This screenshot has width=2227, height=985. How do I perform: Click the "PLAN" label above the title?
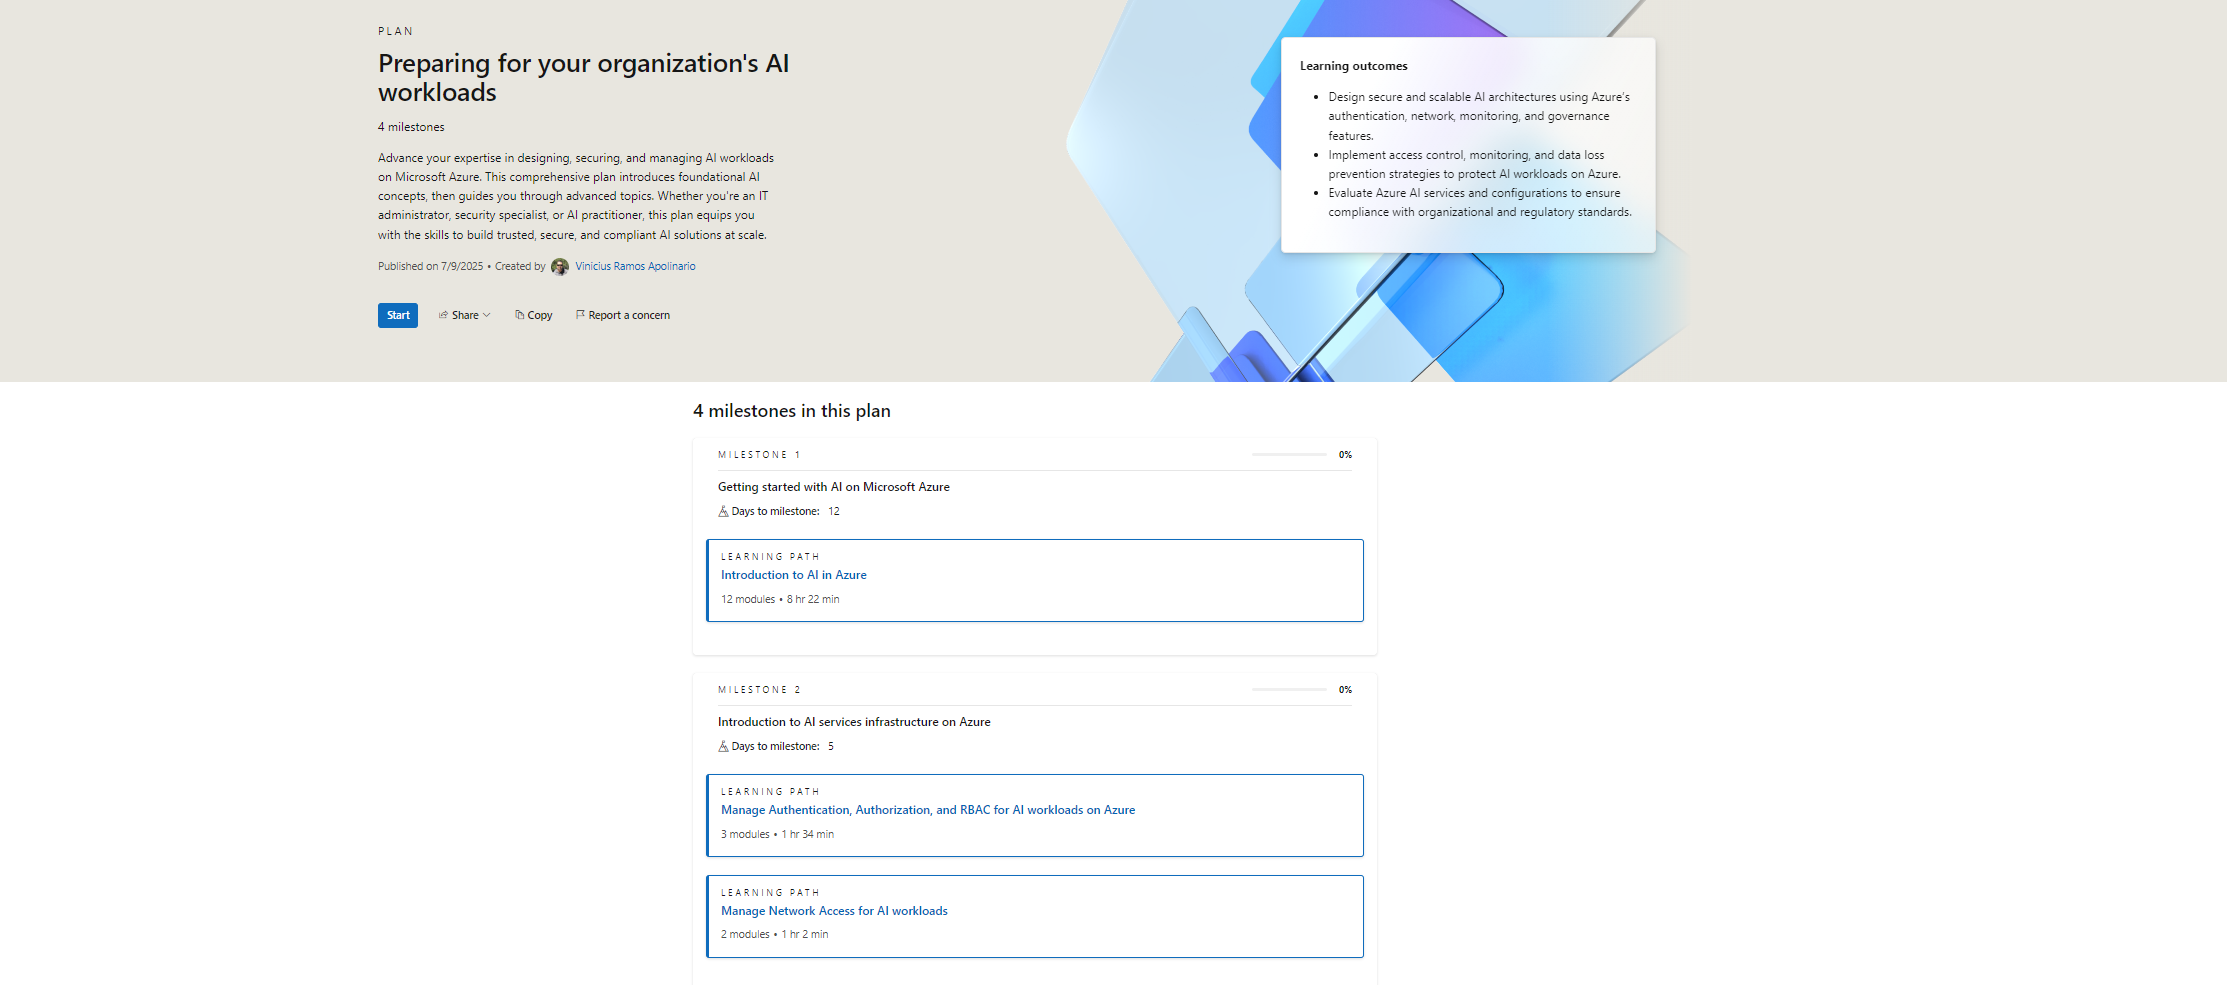click(395, 32)
